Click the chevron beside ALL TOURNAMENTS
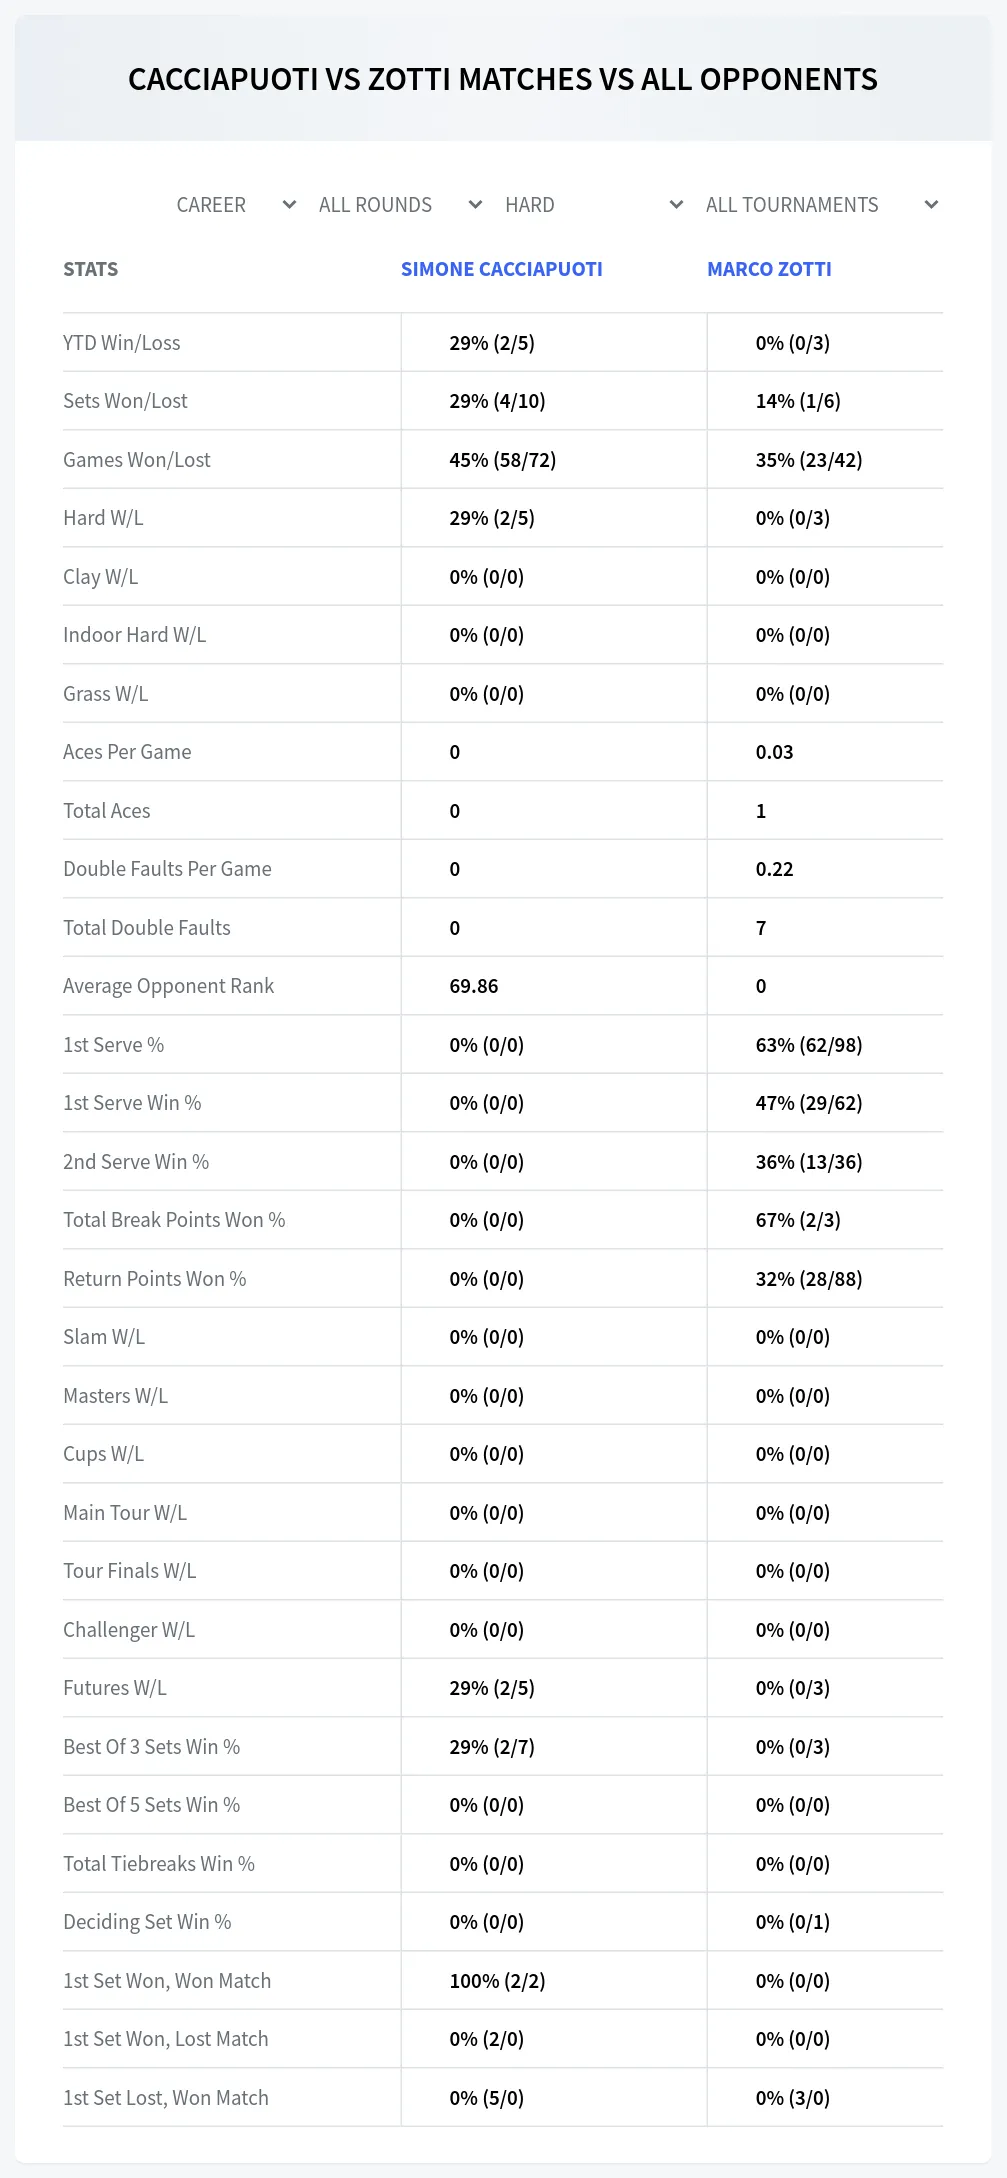This screenshot has width=1007, height=2178. 931,205
